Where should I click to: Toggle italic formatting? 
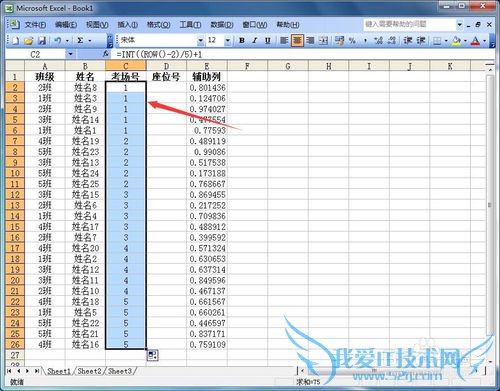255,41
